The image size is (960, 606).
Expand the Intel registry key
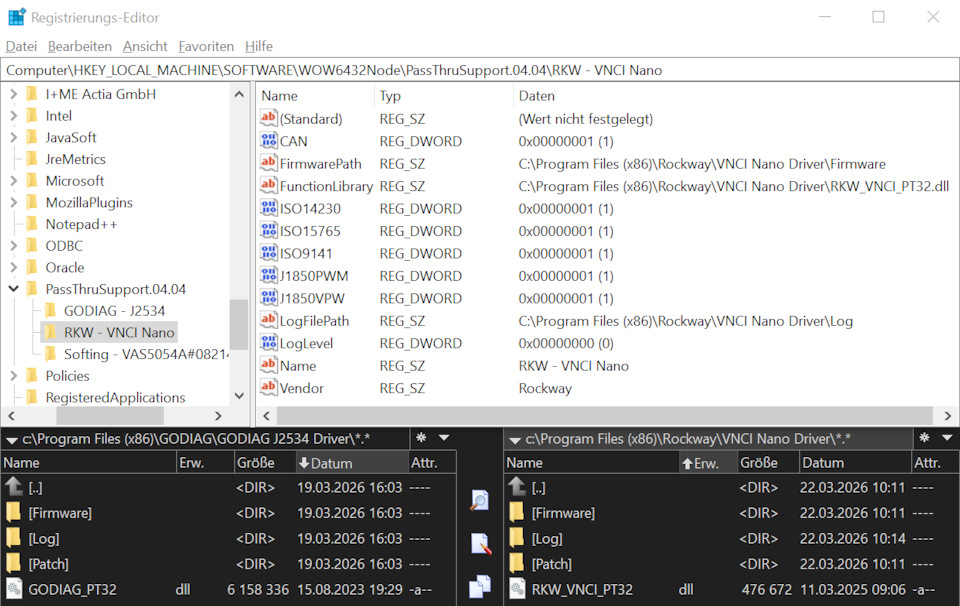pyautogui.click(x=14, y=116)
